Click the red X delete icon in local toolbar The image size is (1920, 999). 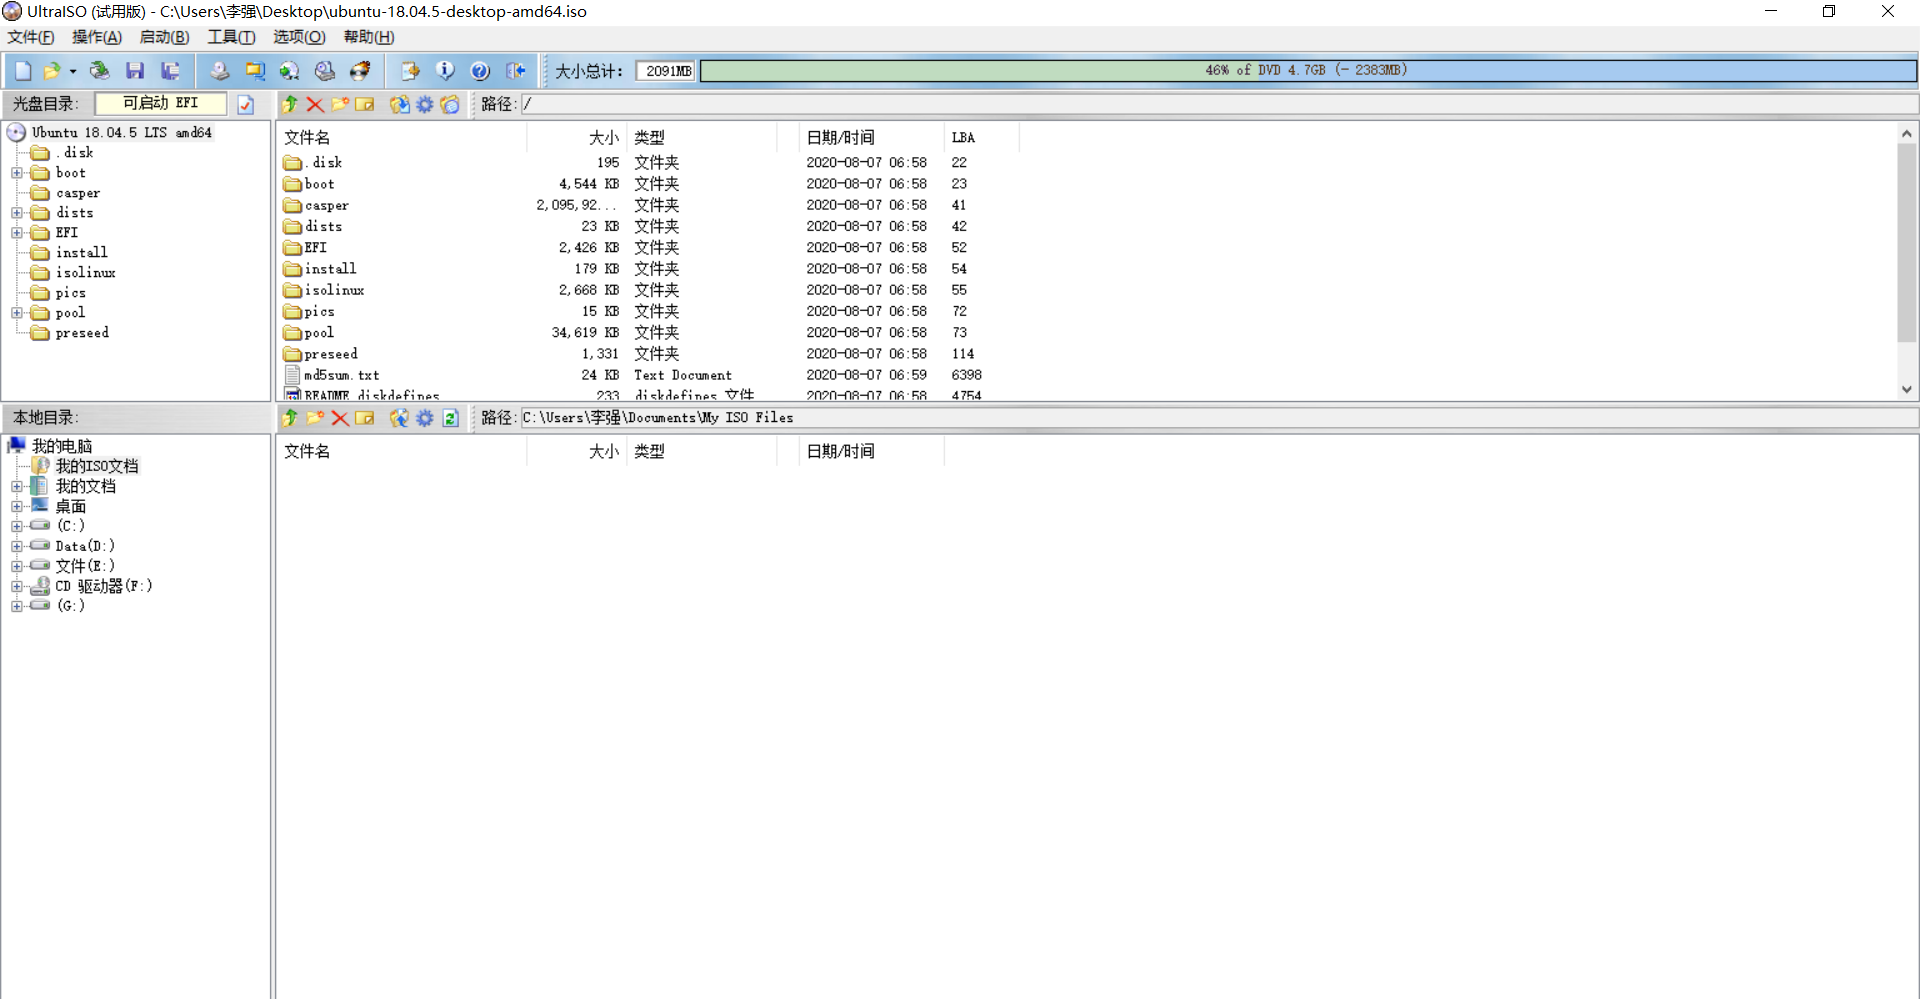pos(340,418)
